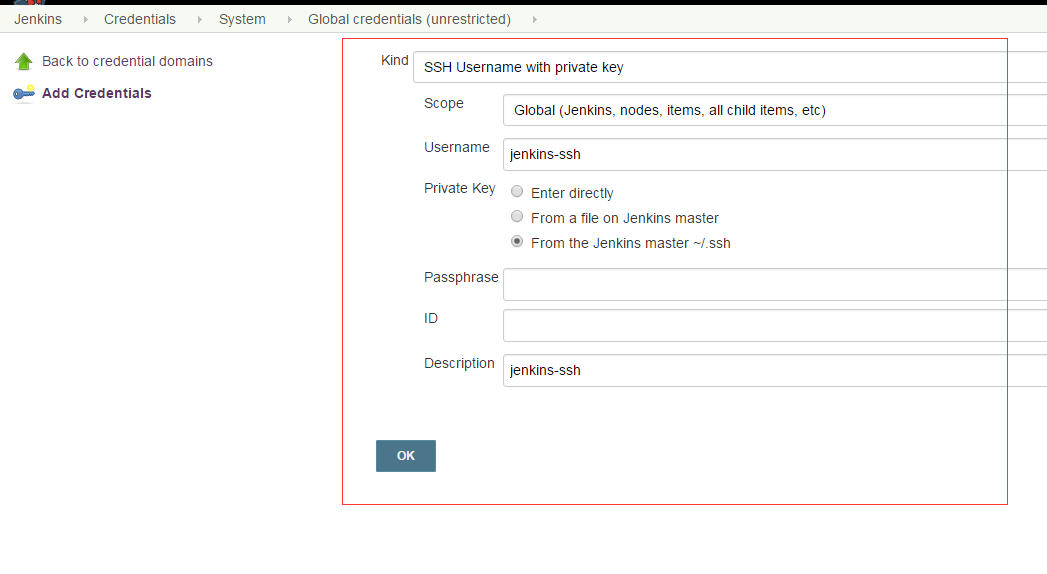The image size is (1047, 574).
Task: Click the key icon beside Add Credentials
Action: (x=23, y=93)
